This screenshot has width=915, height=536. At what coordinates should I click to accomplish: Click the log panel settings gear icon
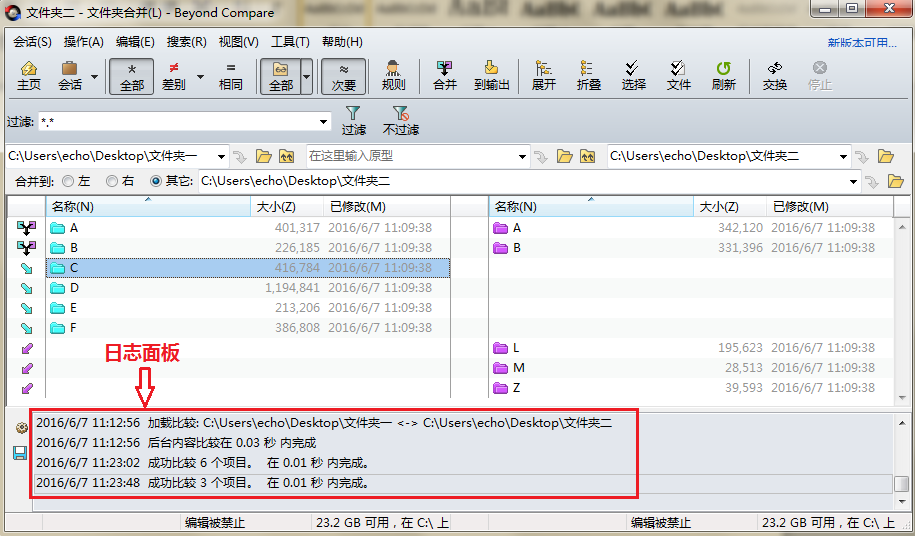click(x=22, y=428)
